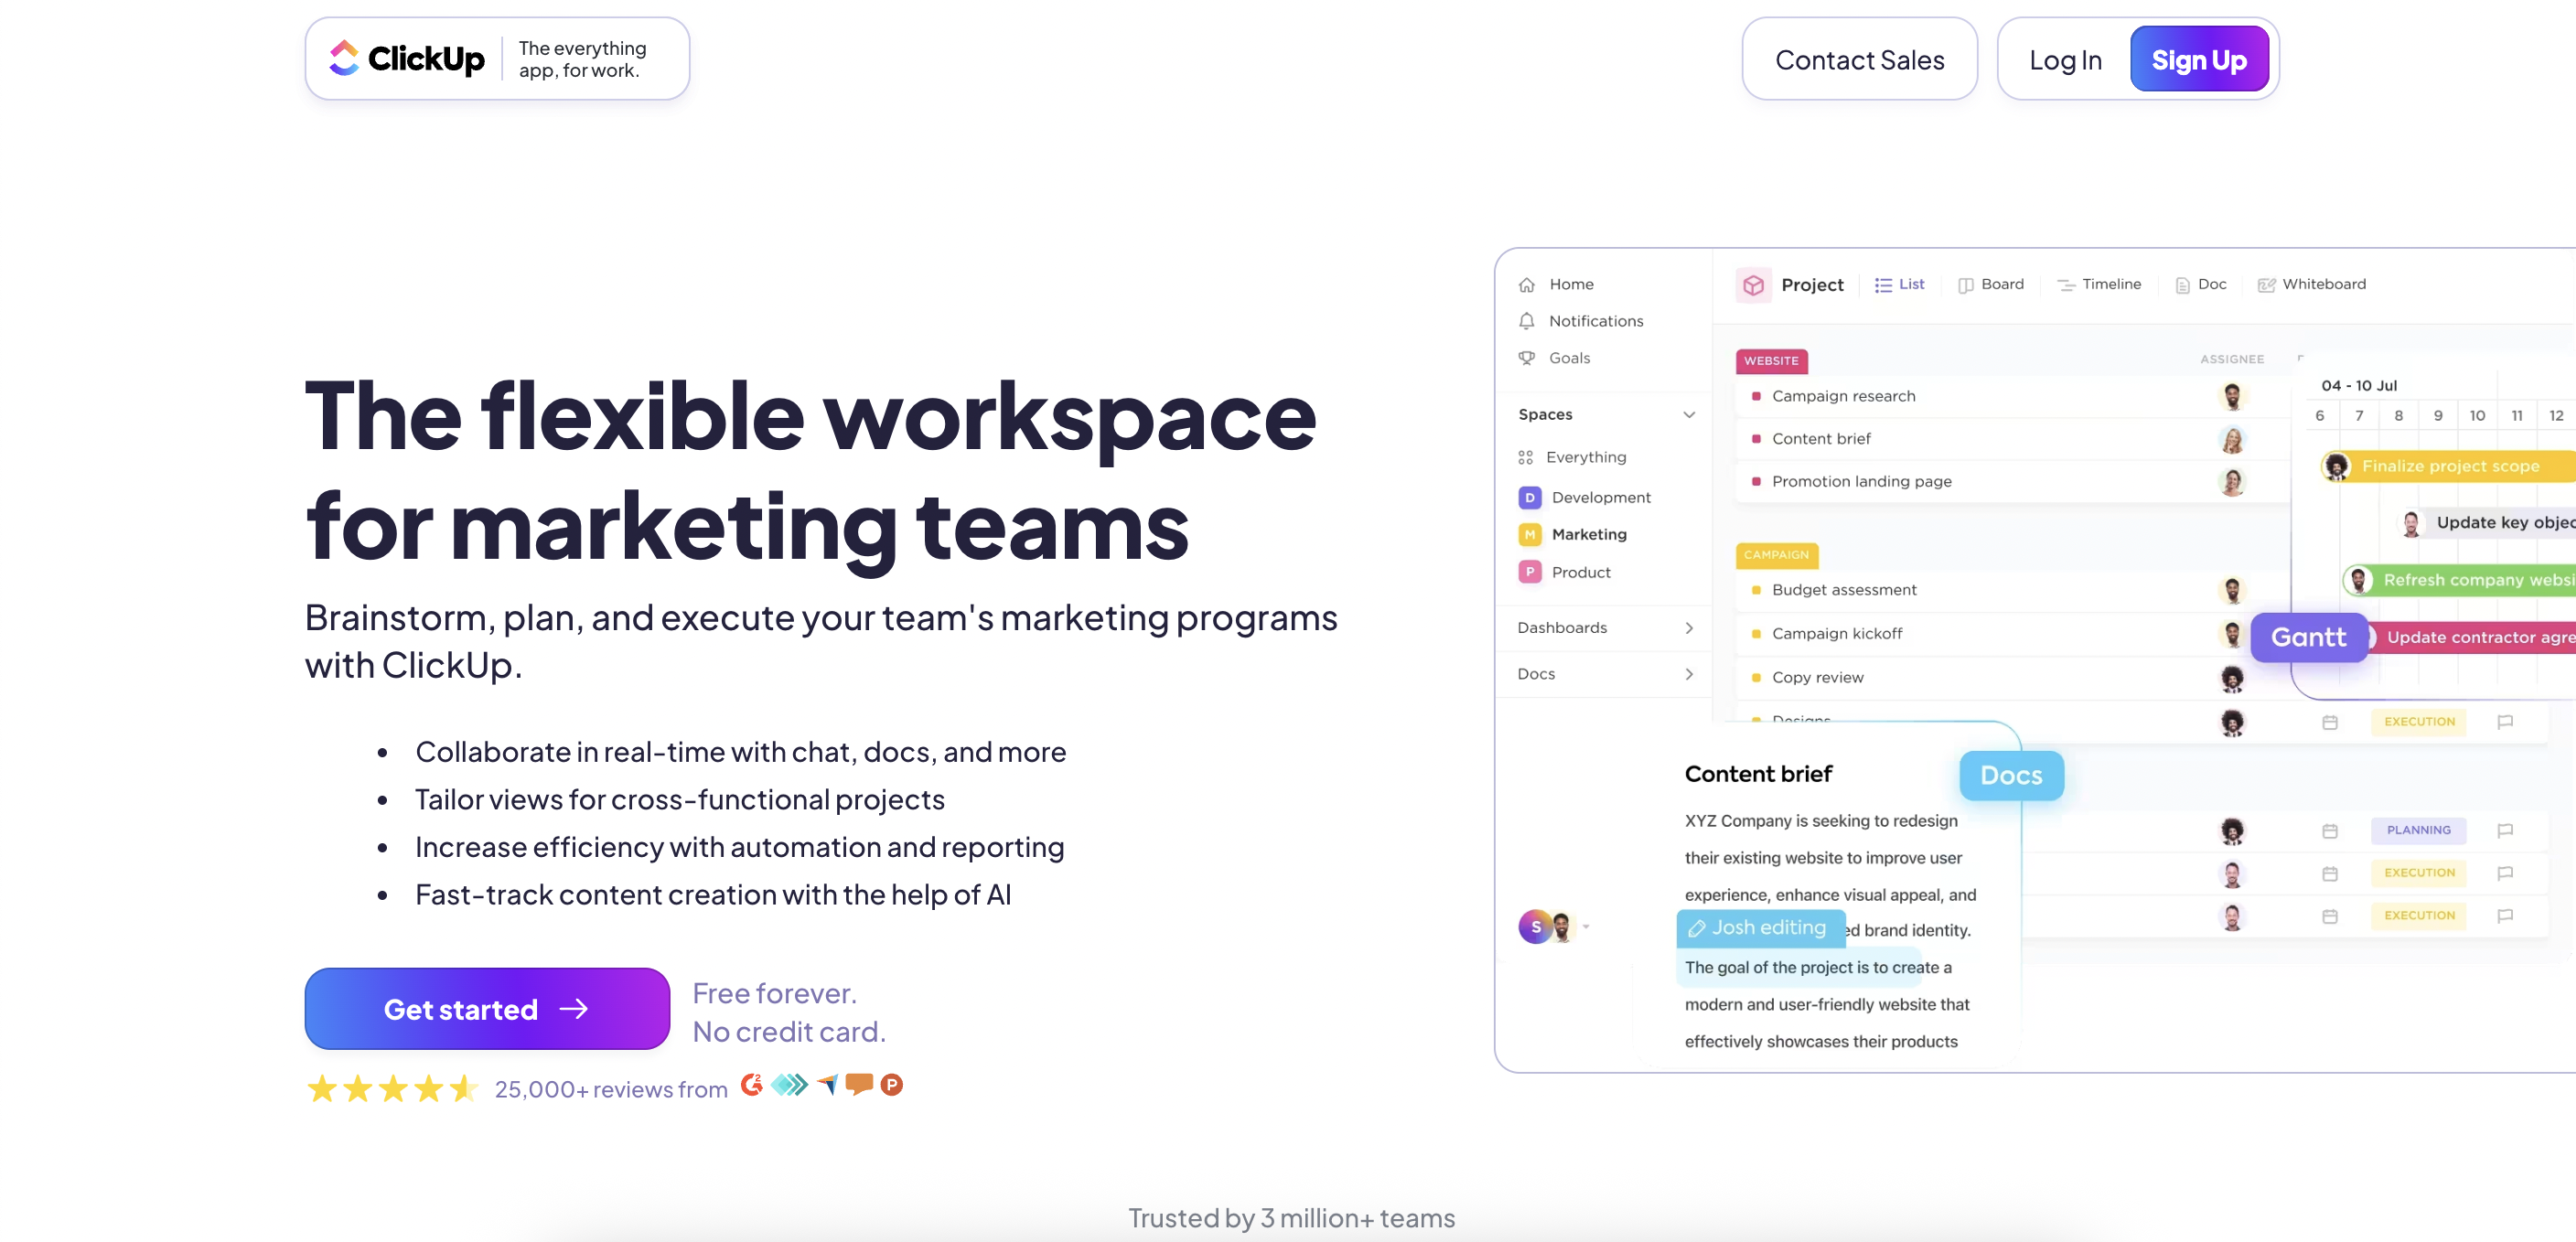Click the purple S user avatar
The width and height of the screenshot is (2576, 1242).
(1535, 927)
